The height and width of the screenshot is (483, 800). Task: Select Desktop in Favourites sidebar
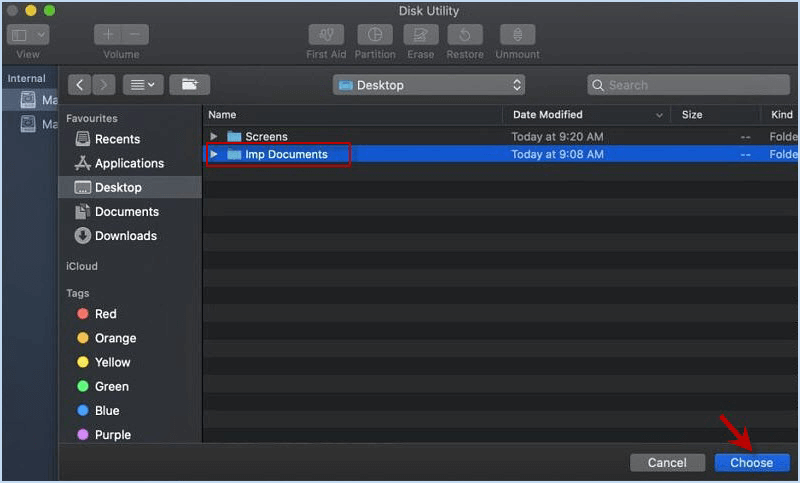pos(130,187)
